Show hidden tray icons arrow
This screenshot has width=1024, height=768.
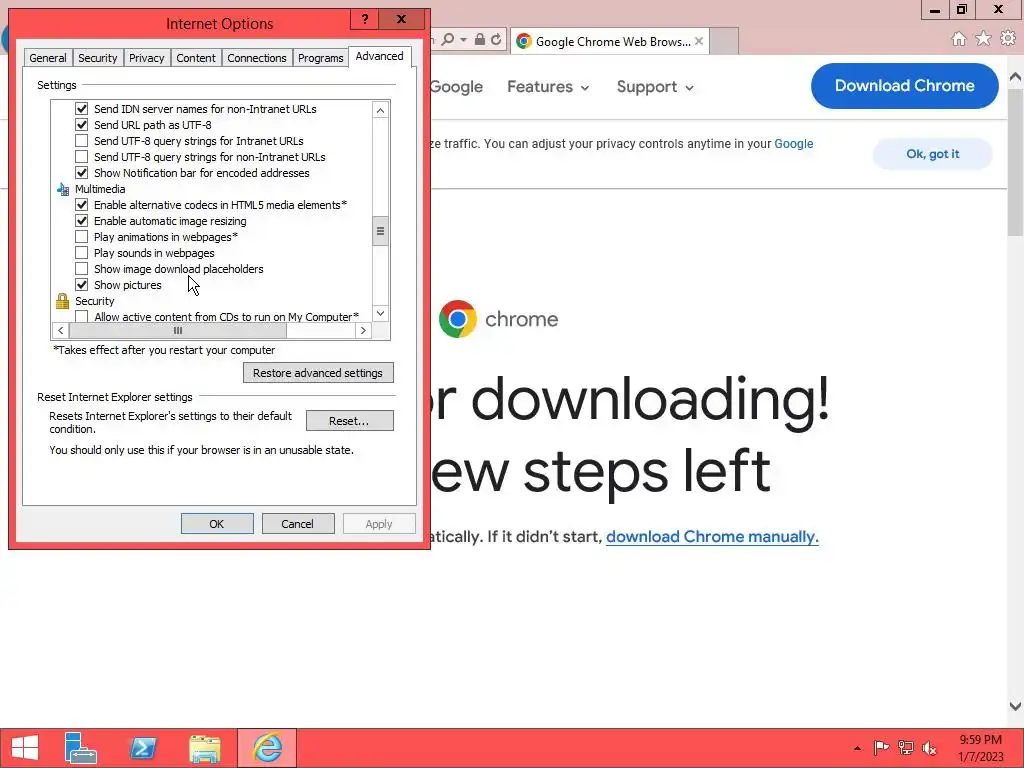[x=857, y=748]
